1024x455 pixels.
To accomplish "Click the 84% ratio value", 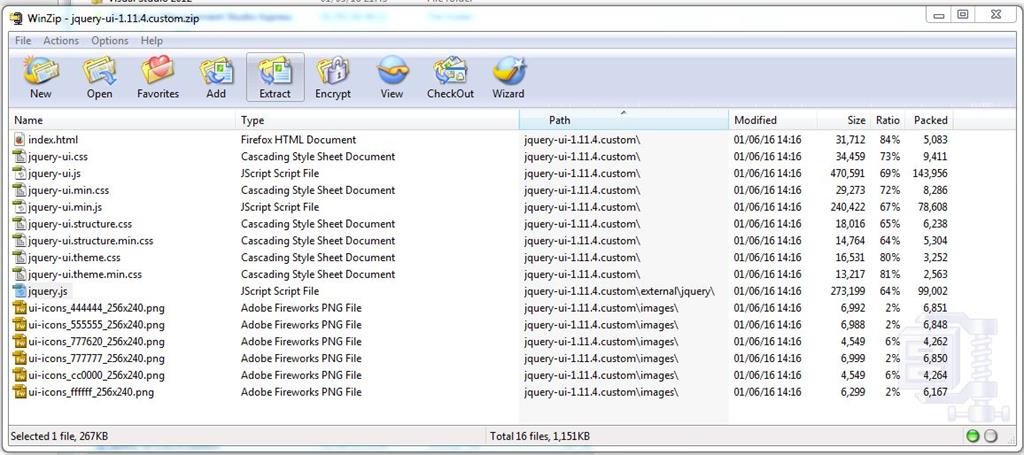I will (x=889, y=140).
